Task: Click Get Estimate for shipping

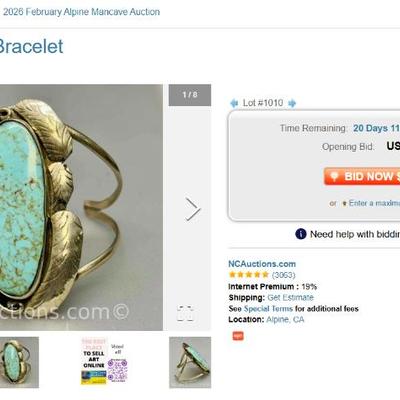Action: pyautogui.click(x=290, y=297)
